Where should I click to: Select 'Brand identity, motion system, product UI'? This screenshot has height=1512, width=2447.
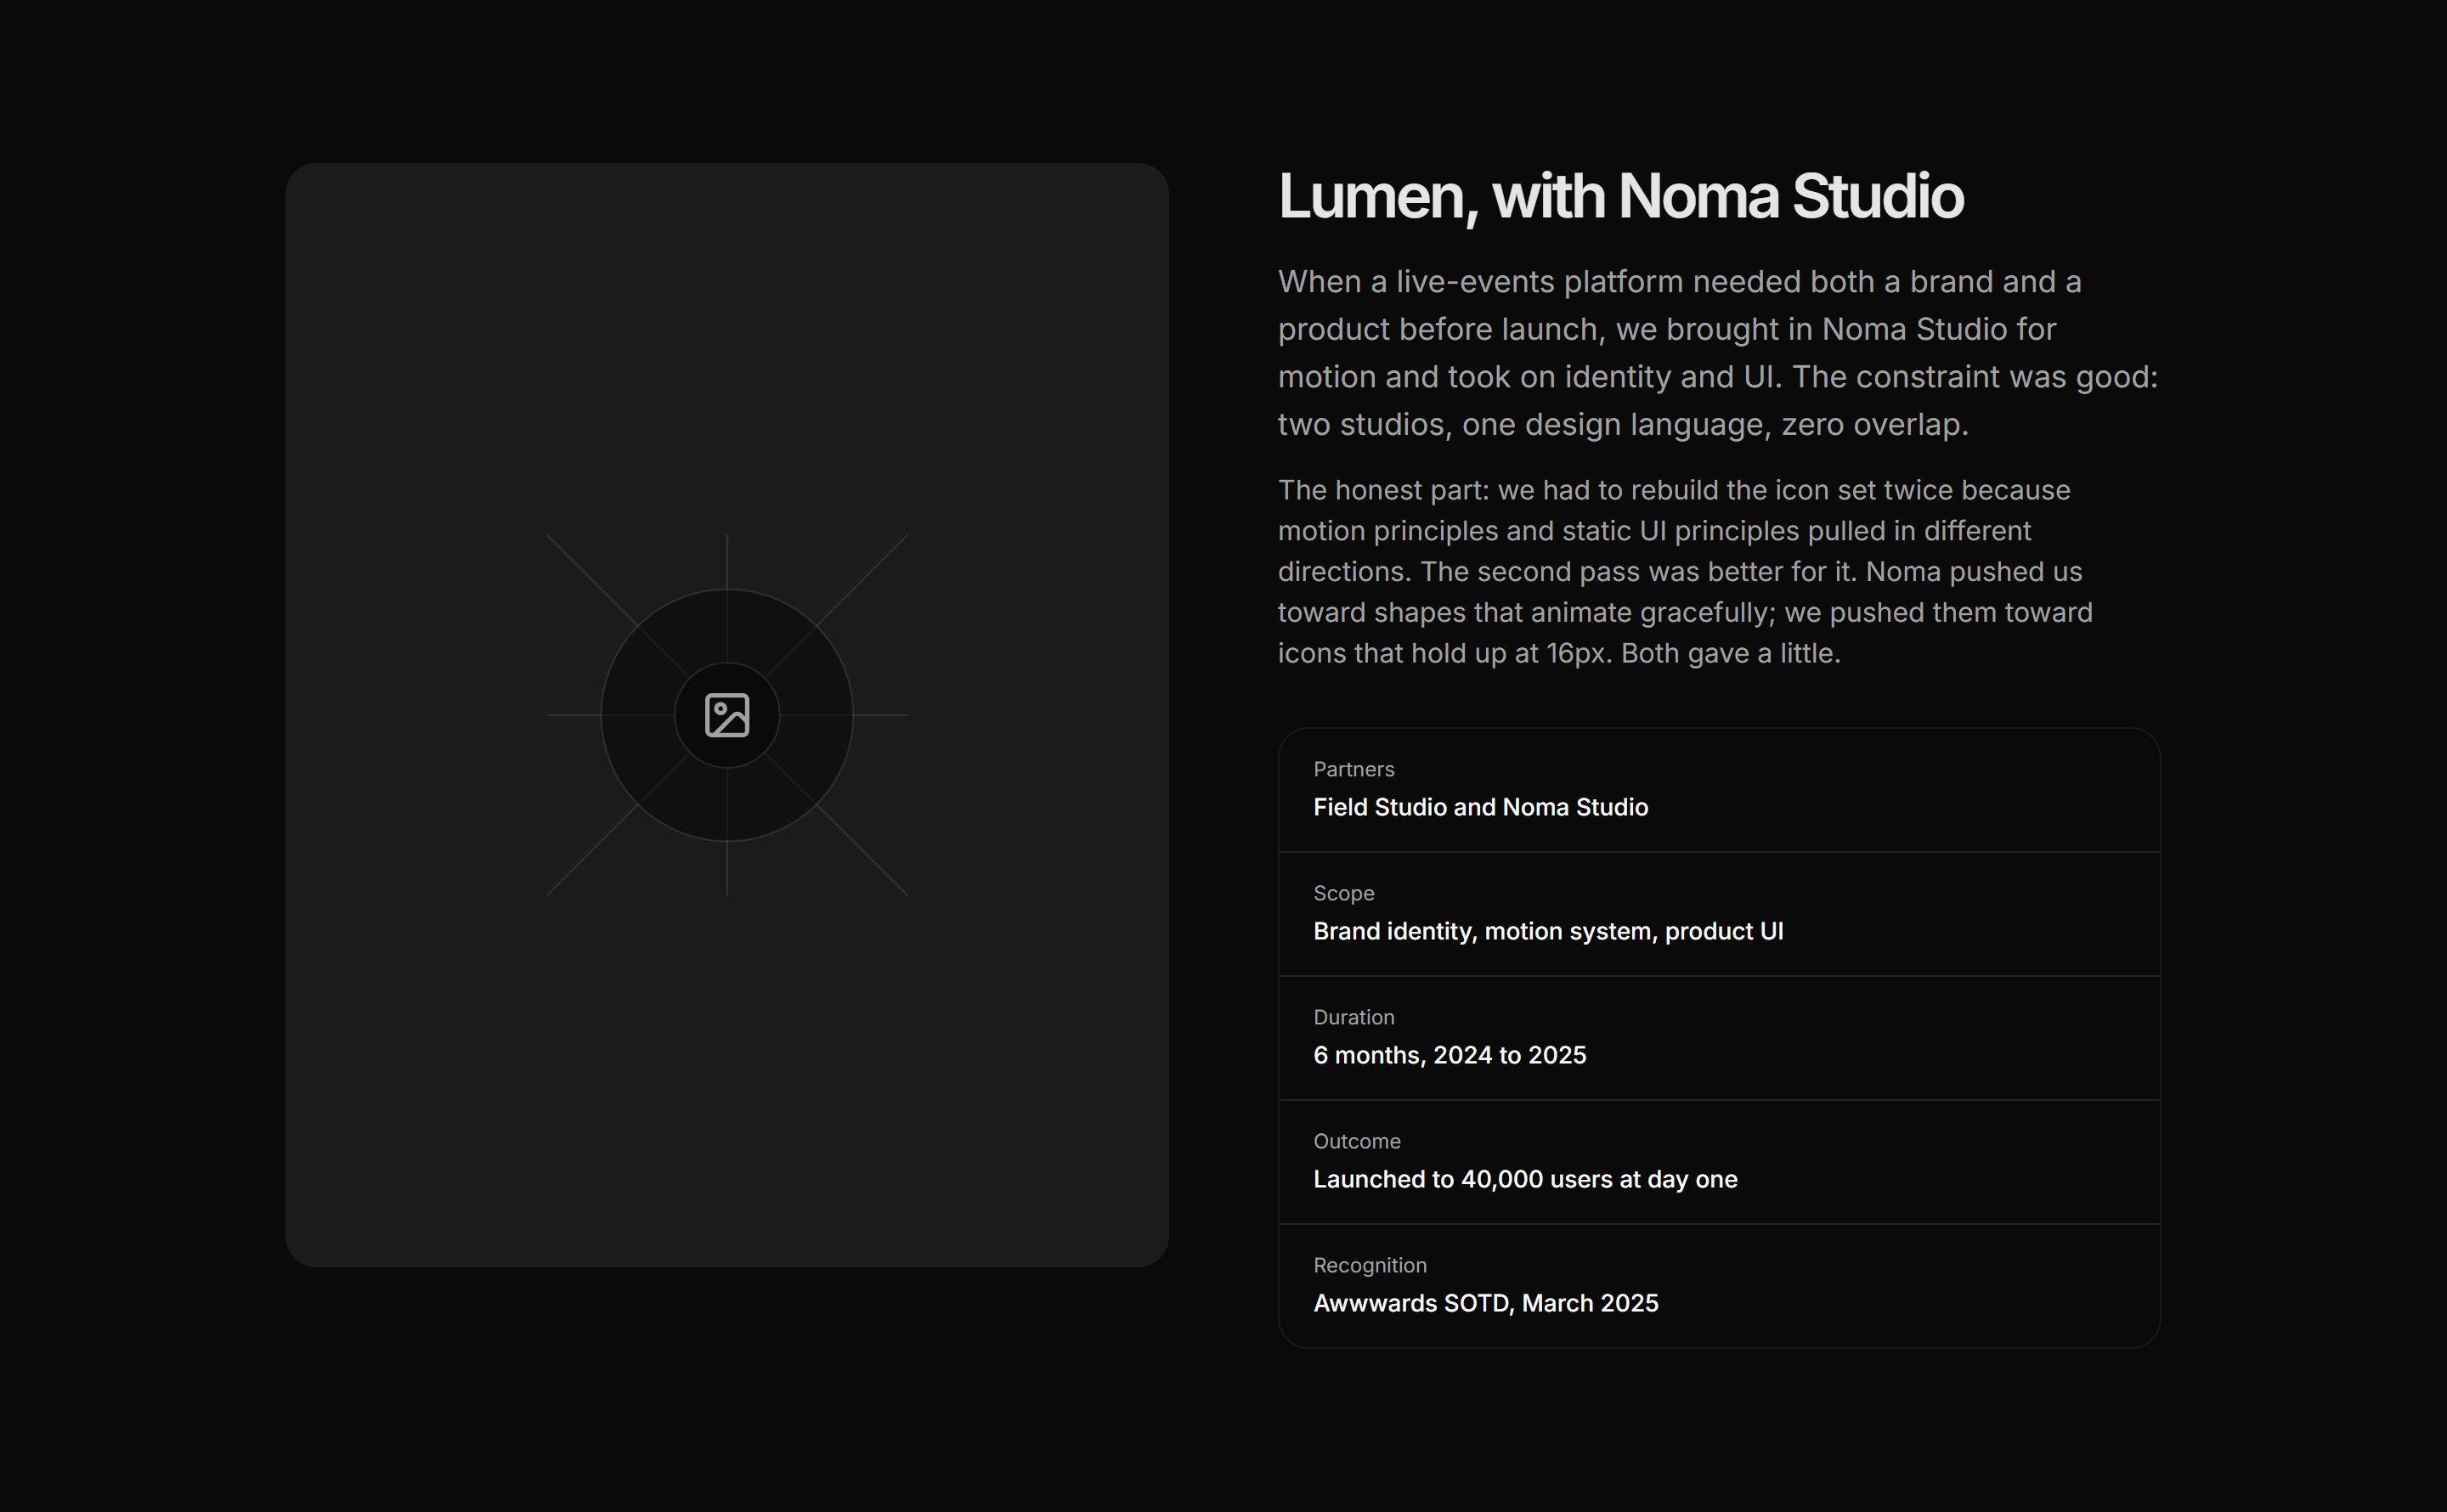(1548, 931)
